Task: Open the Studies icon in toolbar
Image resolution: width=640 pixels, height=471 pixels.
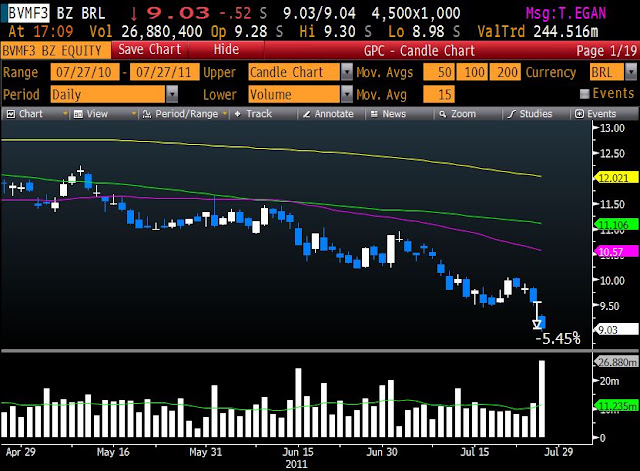Action: [x=511, y=114]
